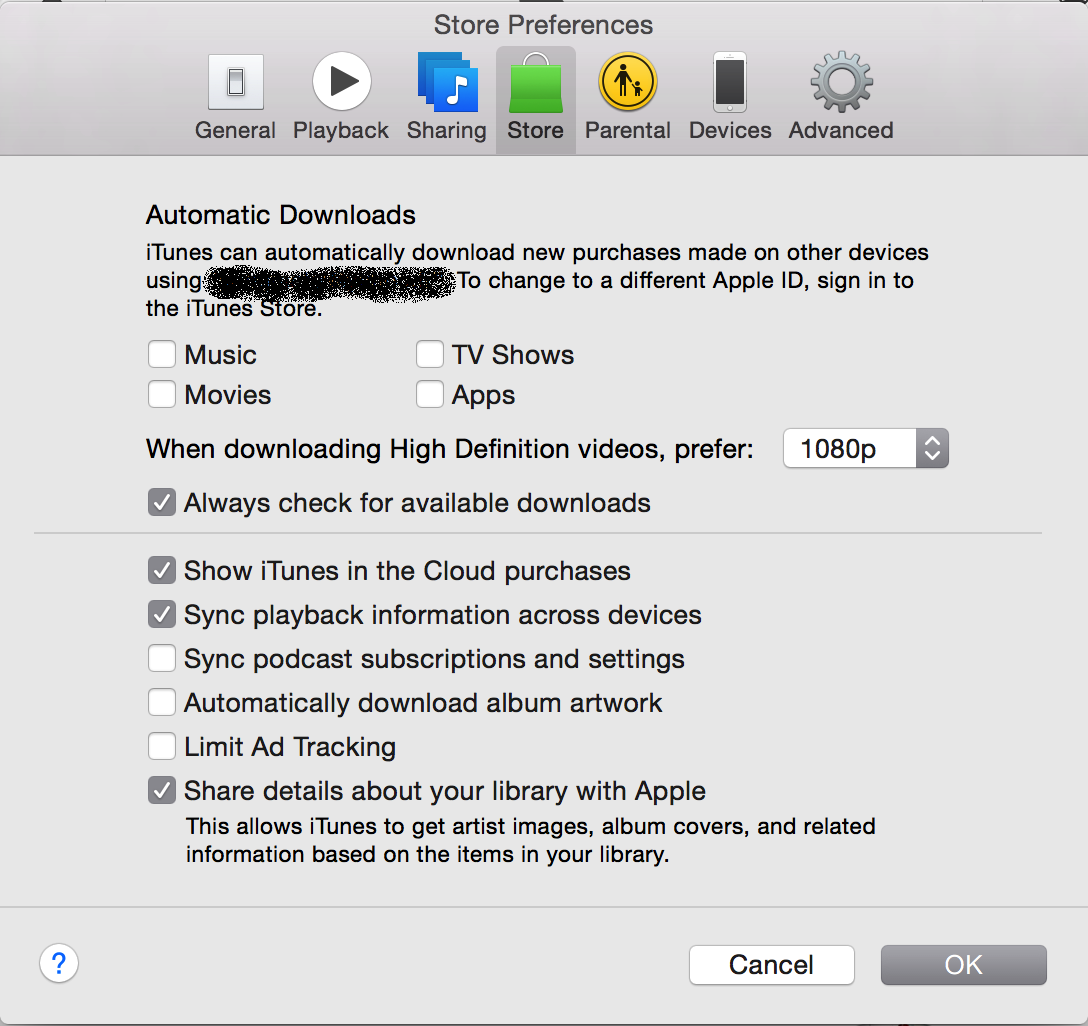1088x1026 pixels.
Task: Click the blue help question mark
Action: (x=59, y=963)
